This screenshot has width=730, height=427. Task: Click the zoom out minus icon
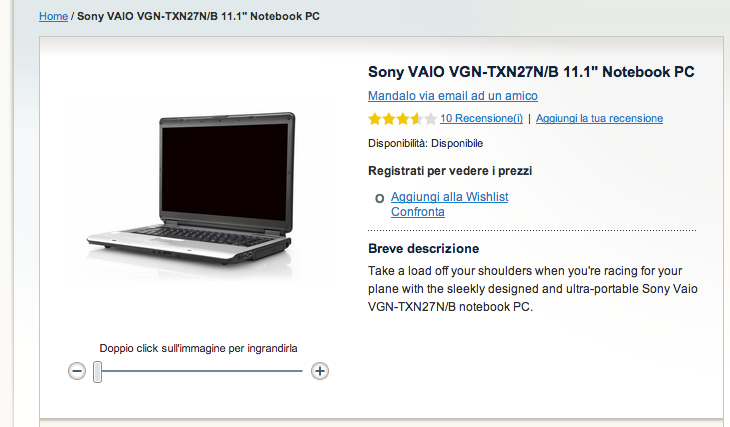pos(77,371)
